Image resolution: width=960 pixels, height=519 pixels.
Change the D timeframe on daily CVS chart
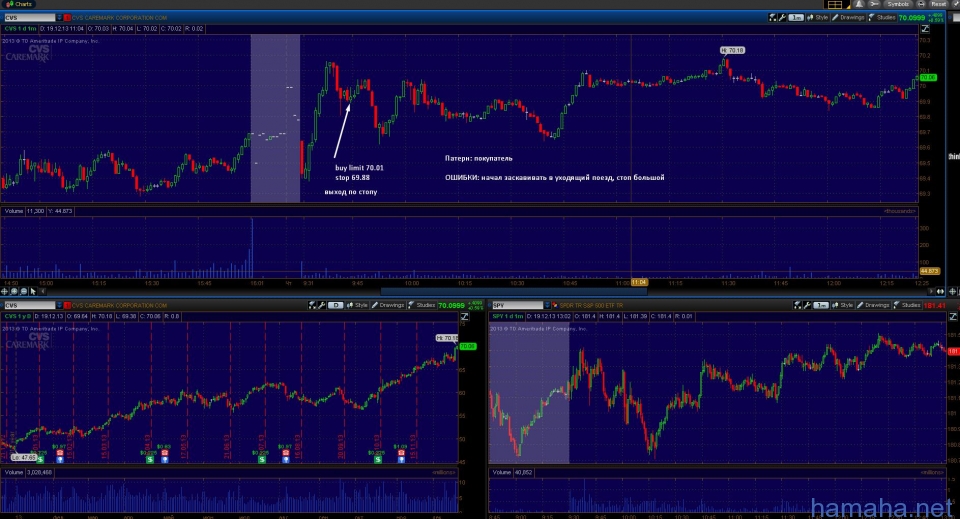click(336, 305)
